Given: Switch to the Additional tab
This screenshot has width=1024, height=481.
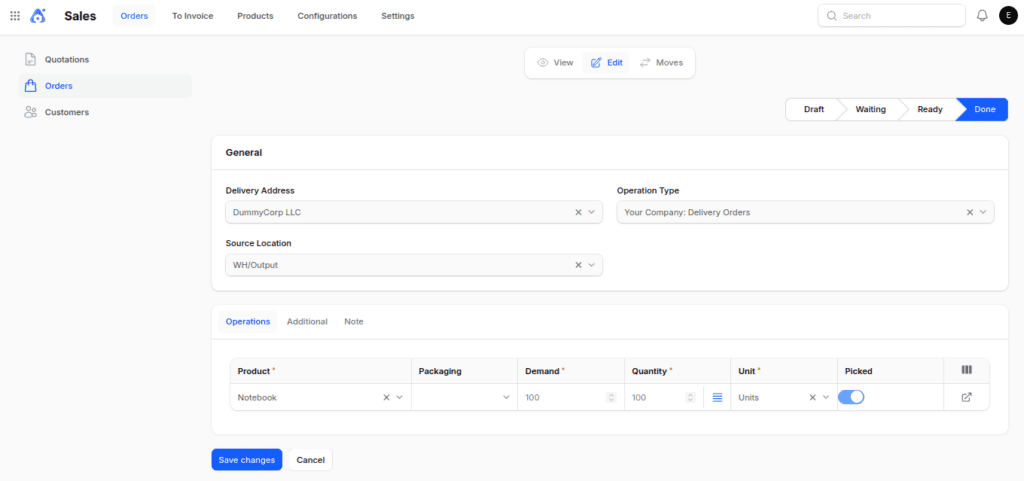Looking at the screenshot, I should point(307,322).
